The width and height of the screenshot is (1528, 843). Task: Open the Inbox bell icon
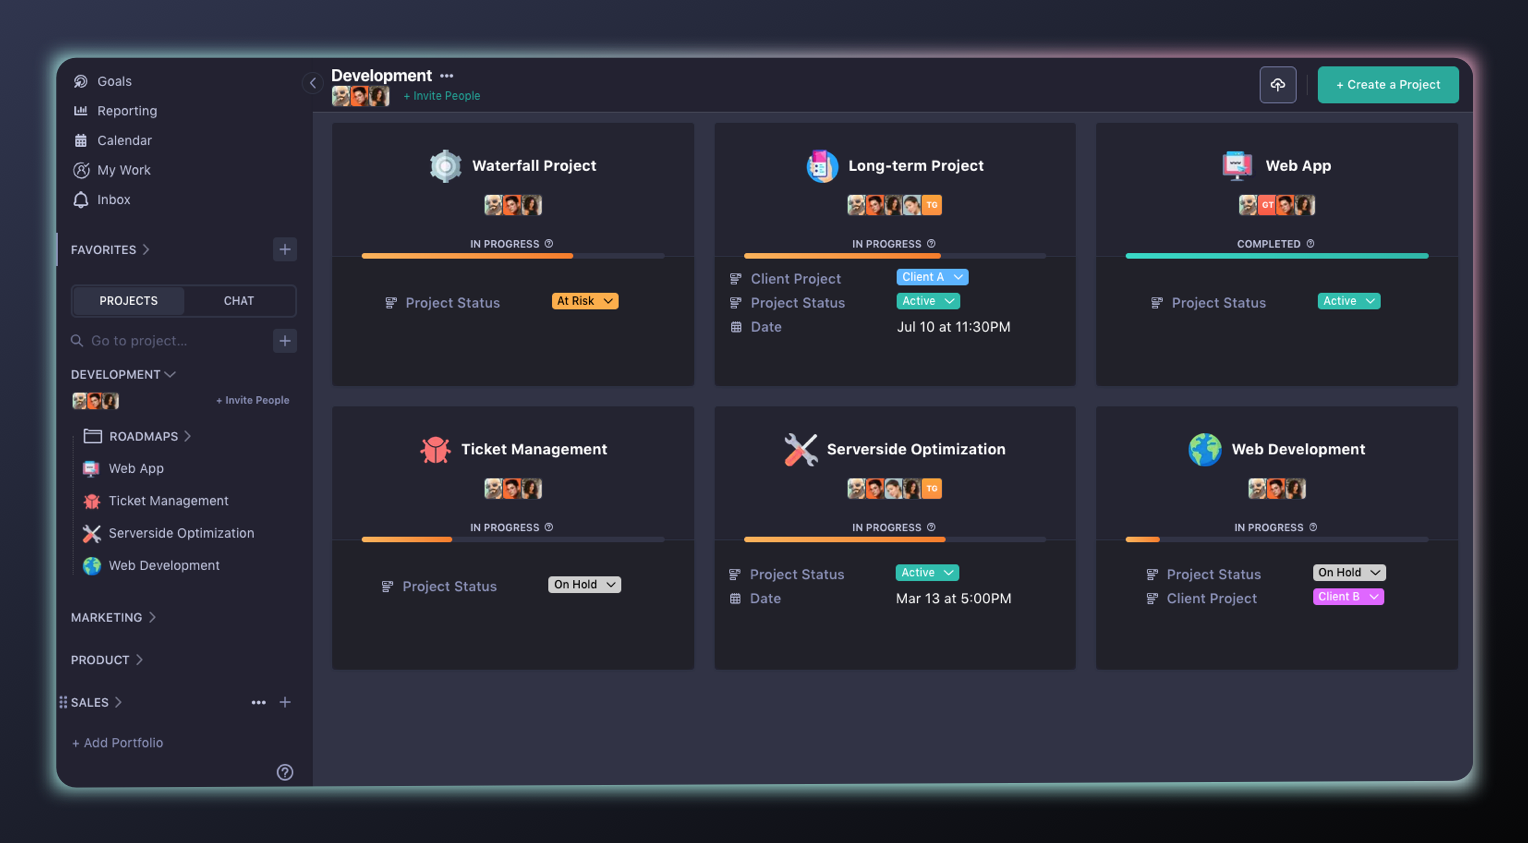coord(81,200)
